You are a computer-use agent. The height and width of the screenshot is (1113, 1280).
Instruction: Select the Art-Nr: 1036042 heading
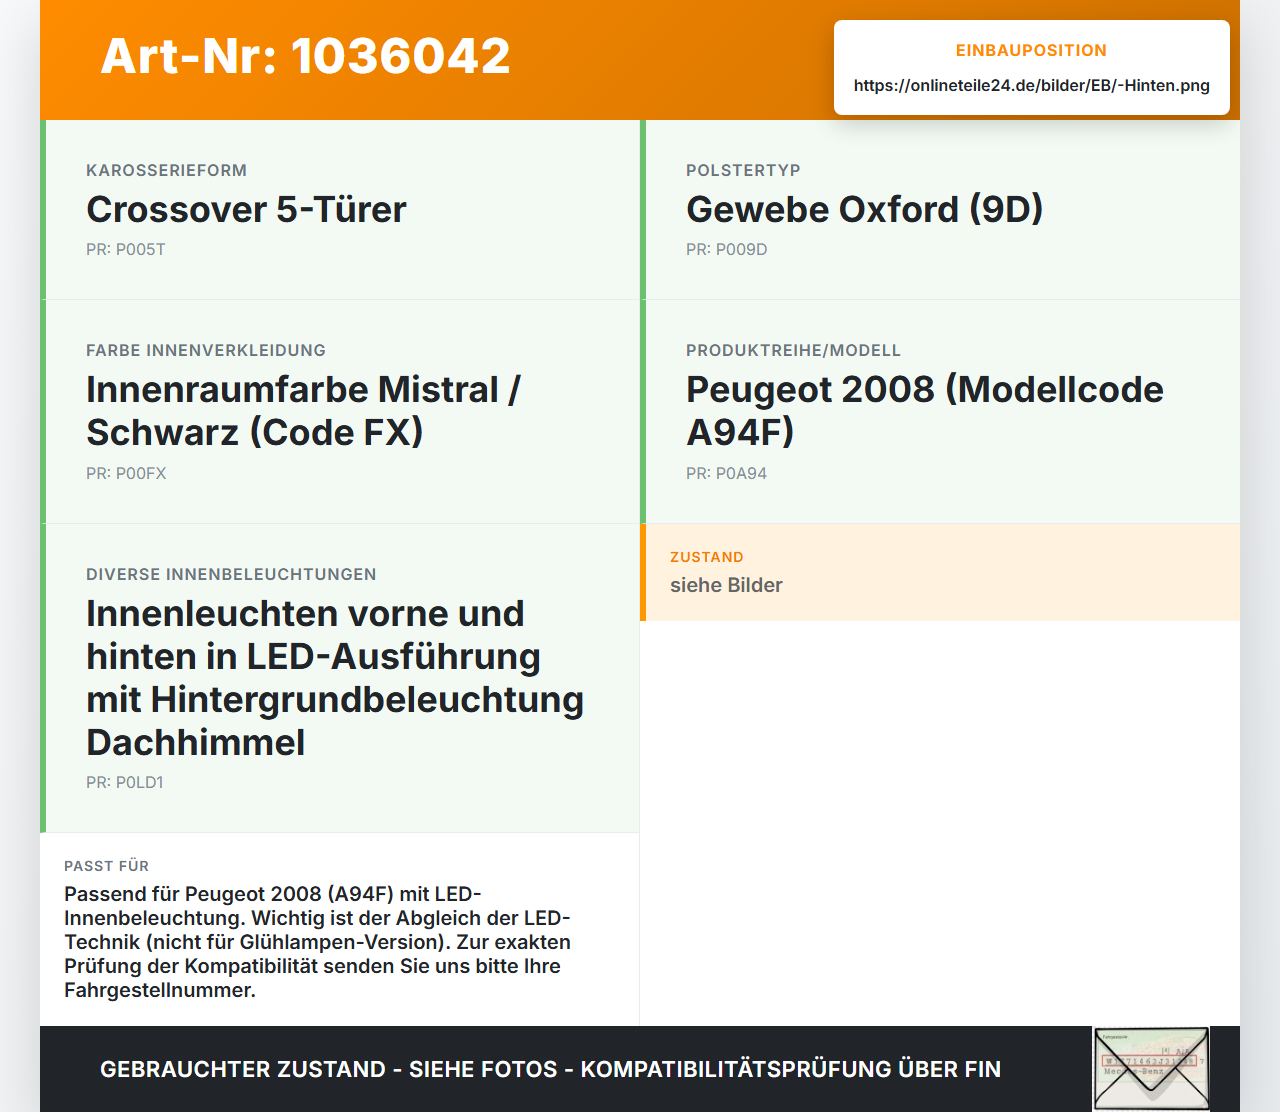[305, 56]
